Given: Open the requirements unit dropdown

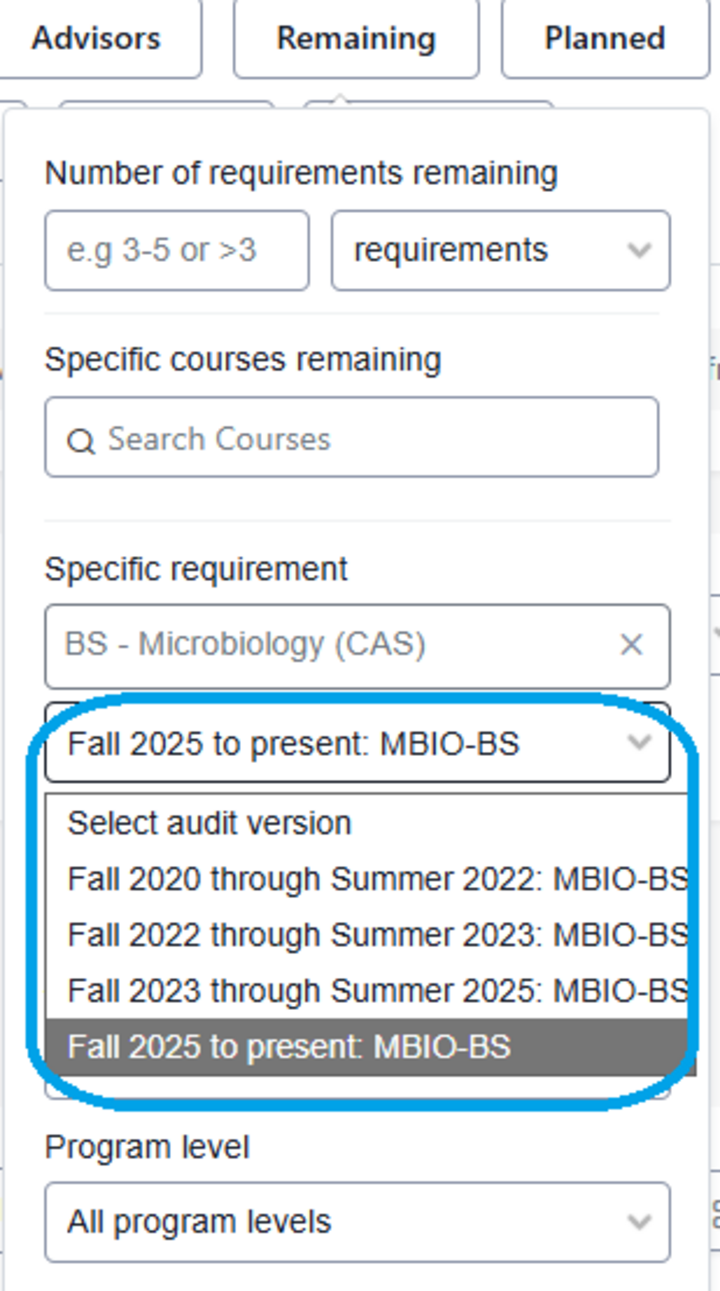Looking at the screenshot, I should point(500,251).
